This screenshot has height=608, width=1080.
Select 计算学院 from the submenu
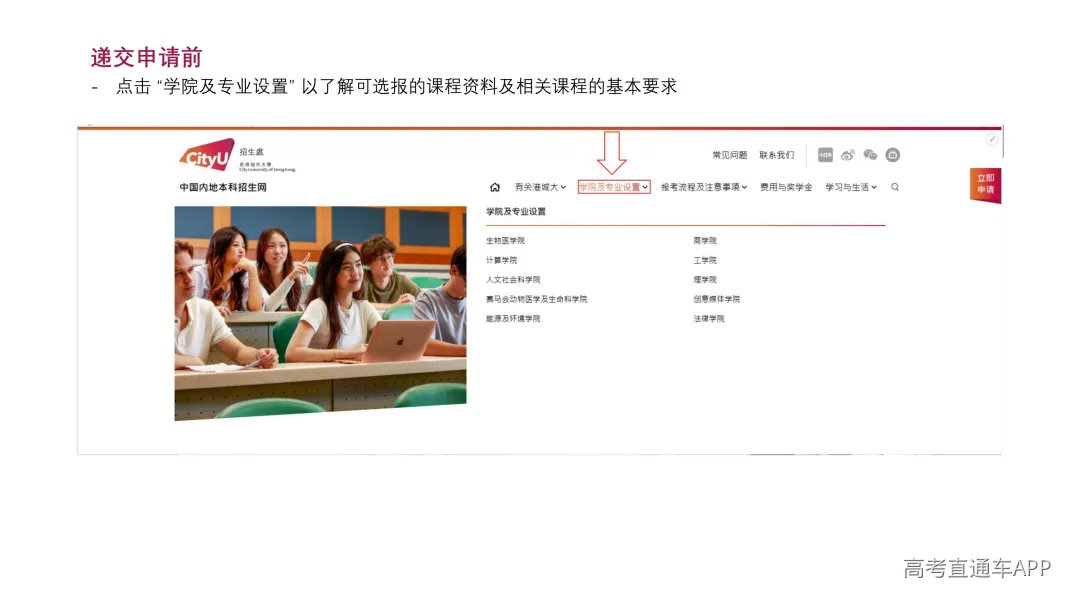[501, 260]
